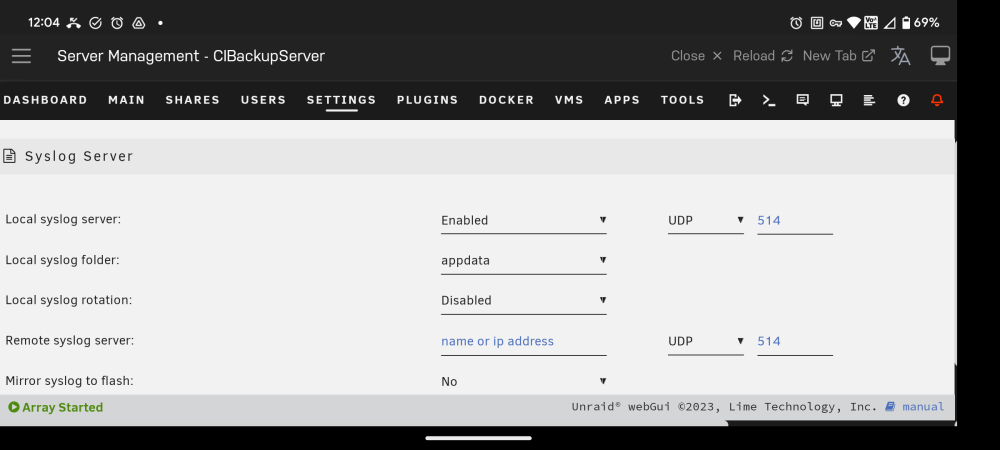The image size is (1000, 450).
Task: Tap the missed call icon in the status bar
Action: click(74, 23)
